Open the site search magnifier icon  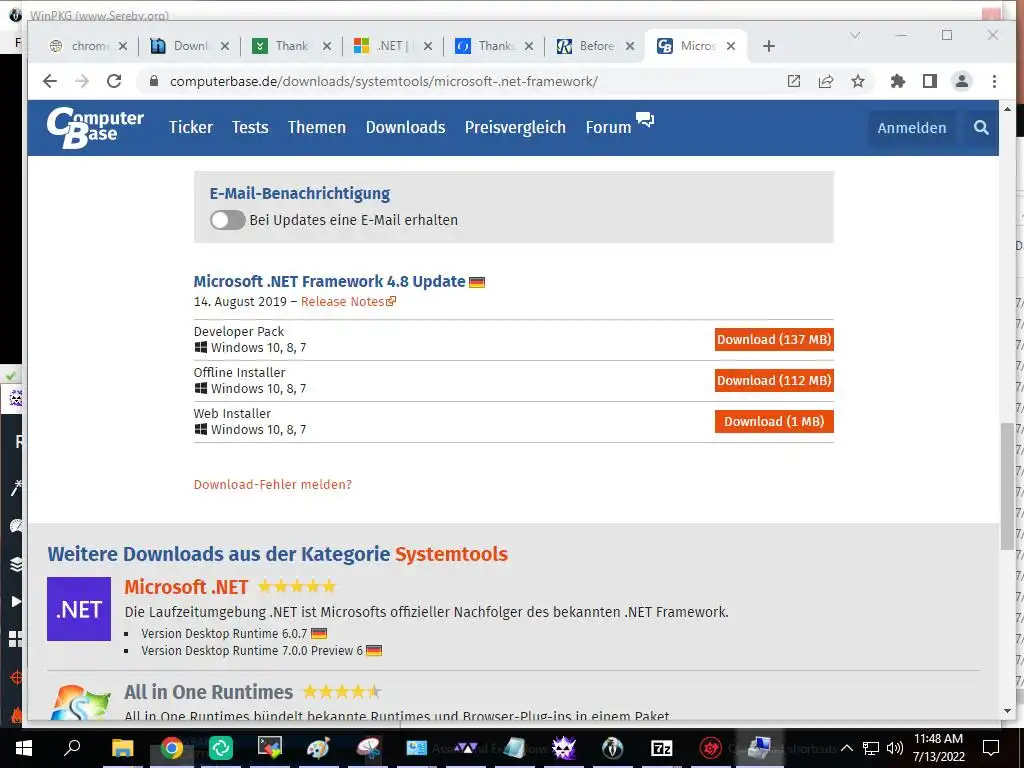[981, 128]
